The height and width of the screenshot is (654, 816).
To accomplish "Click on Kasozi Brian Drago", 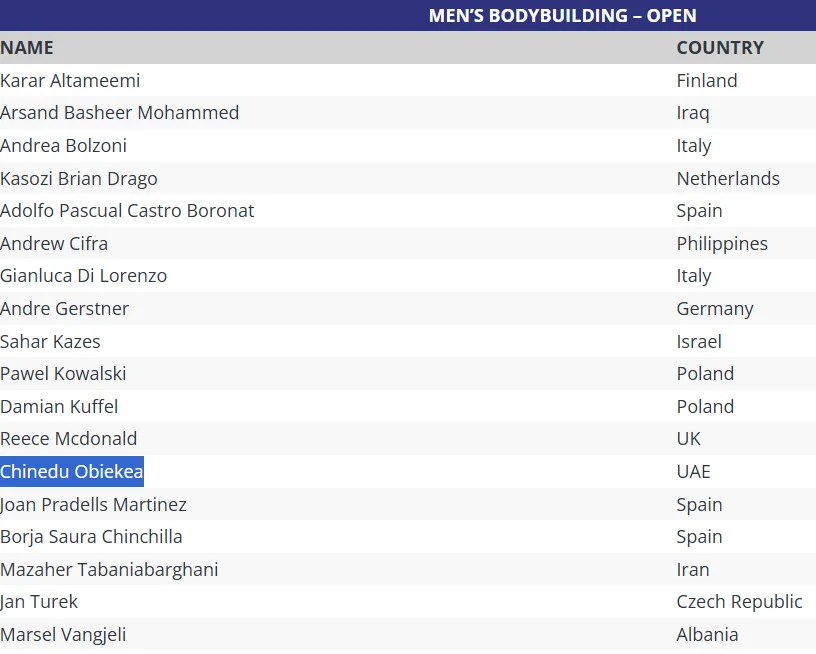I will click(79, 178).
